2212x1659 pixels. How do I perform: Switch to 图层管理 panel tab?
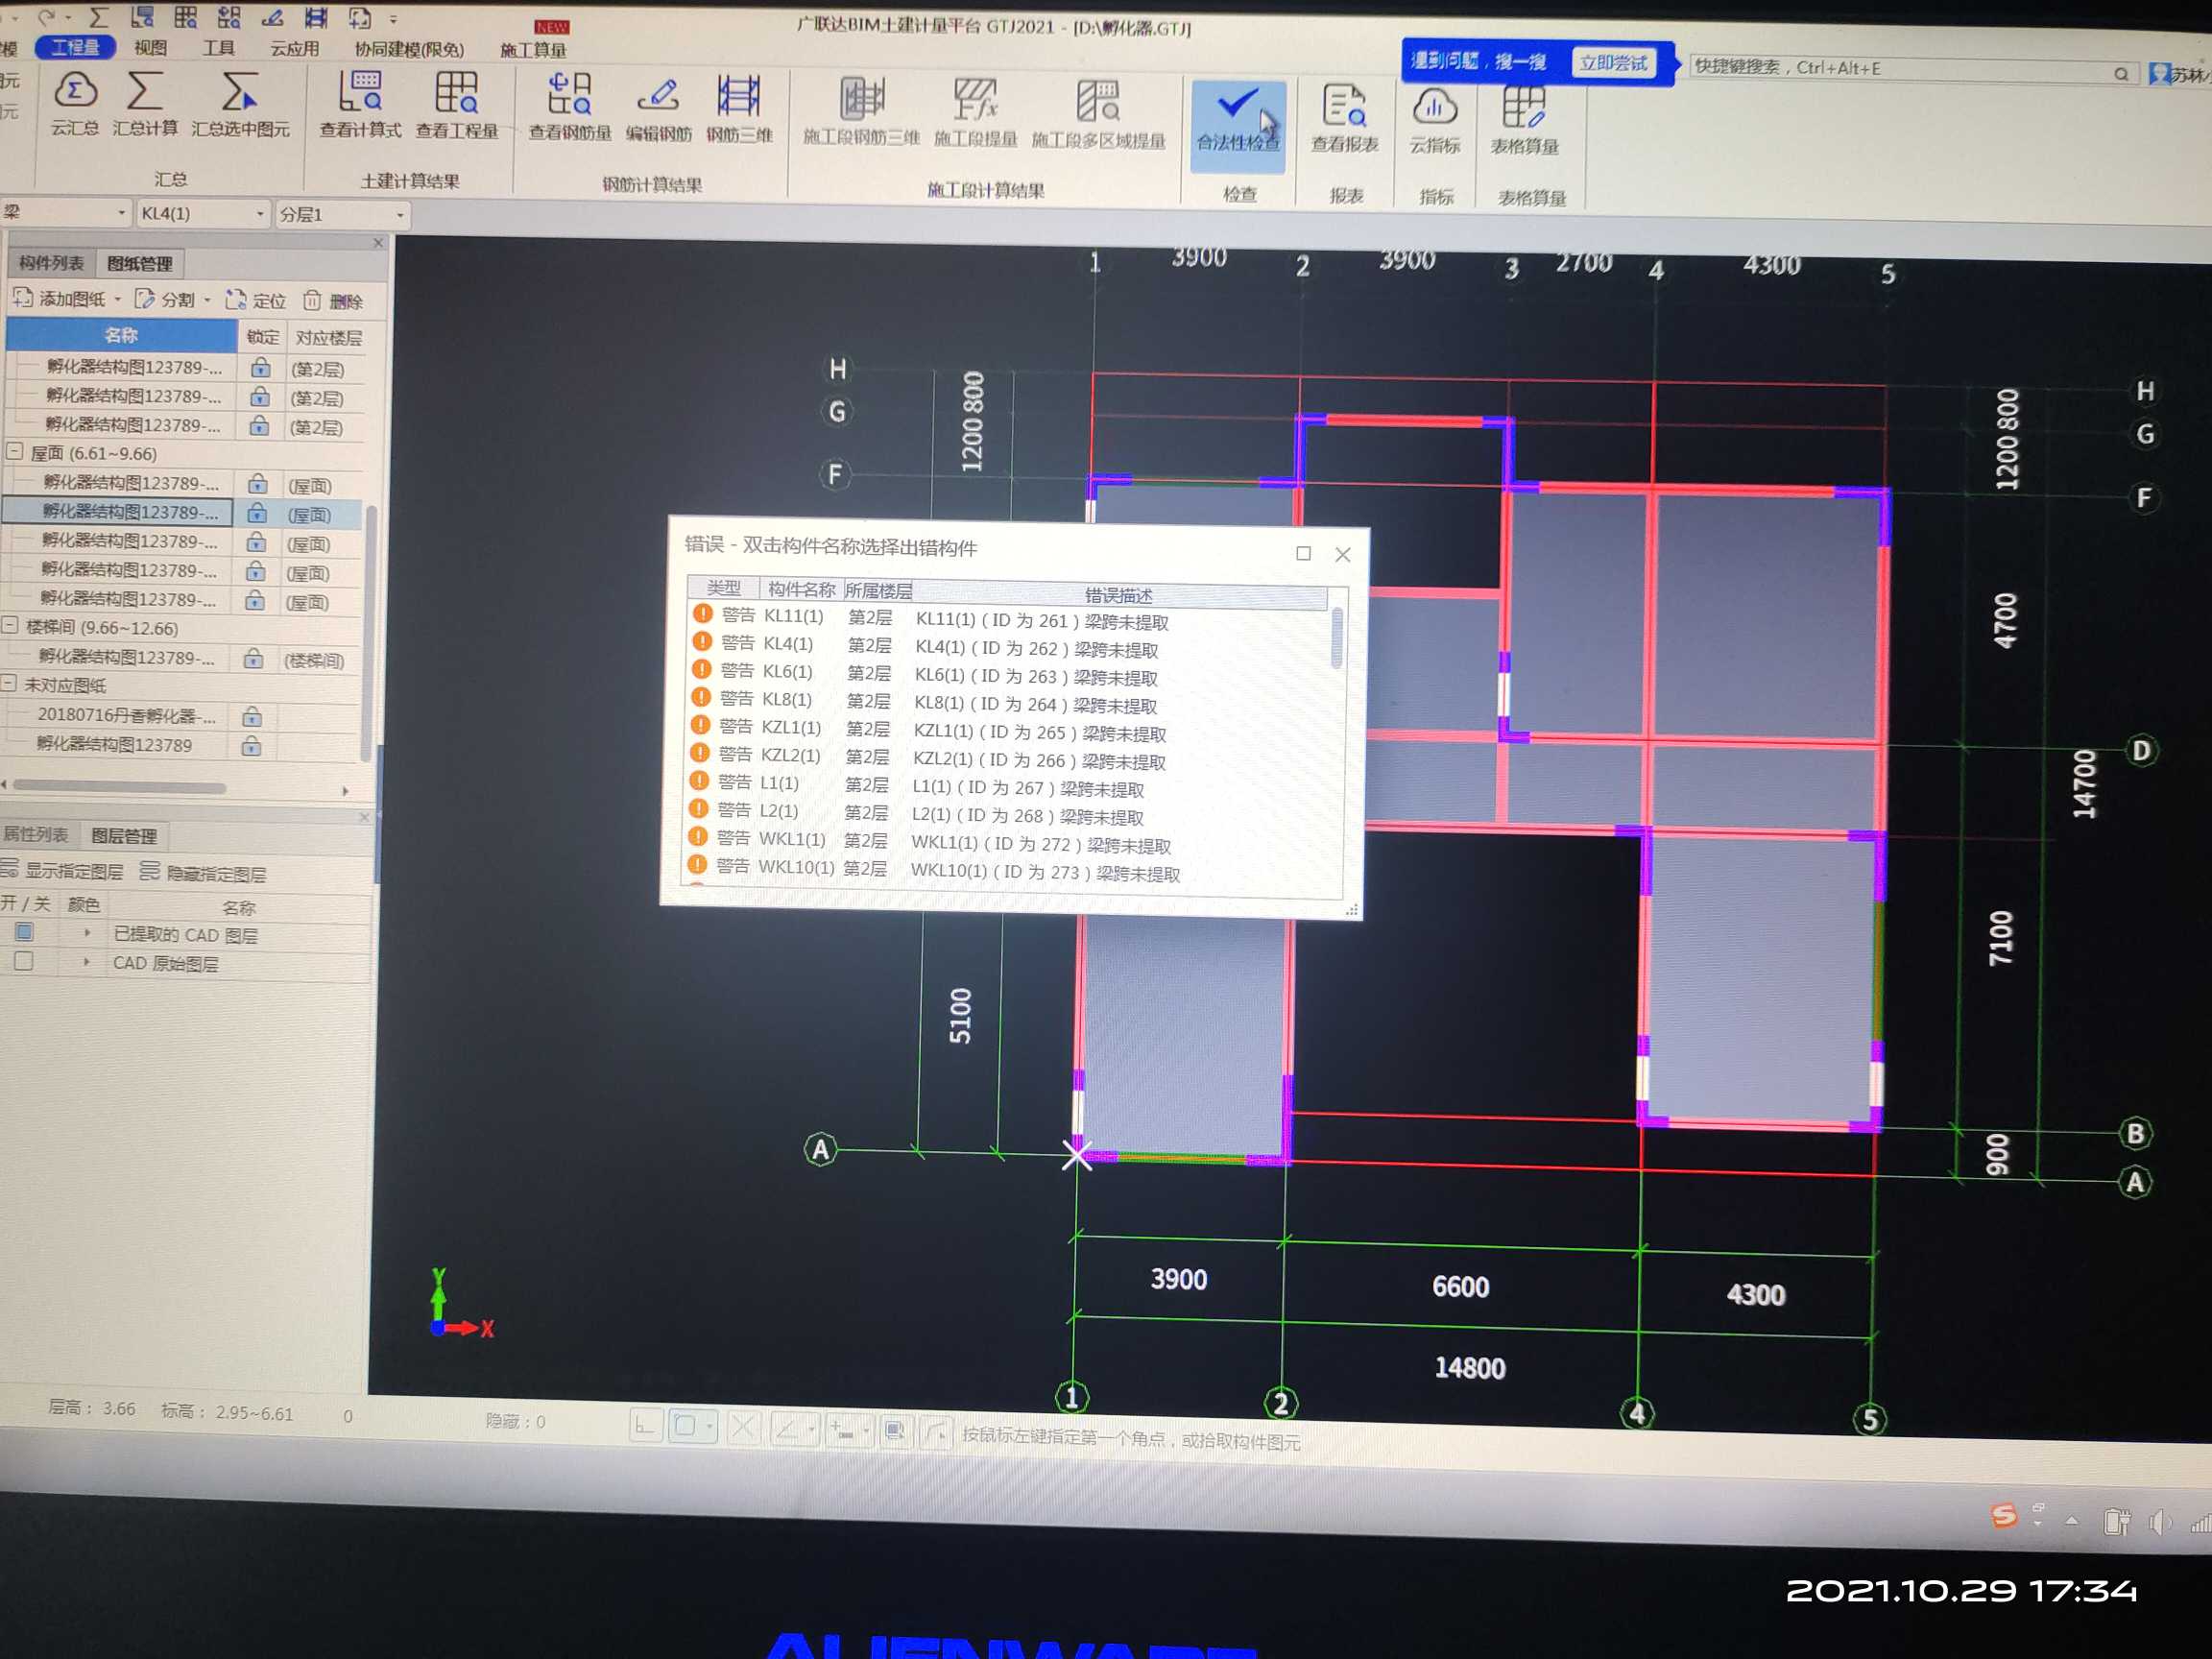(x=124, y=835)
